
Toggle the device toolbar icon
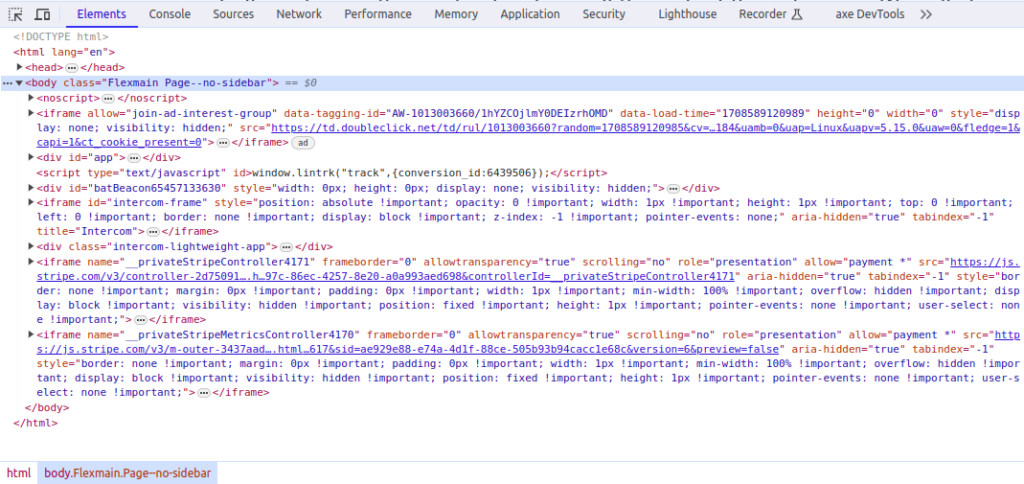pos(42,14)
